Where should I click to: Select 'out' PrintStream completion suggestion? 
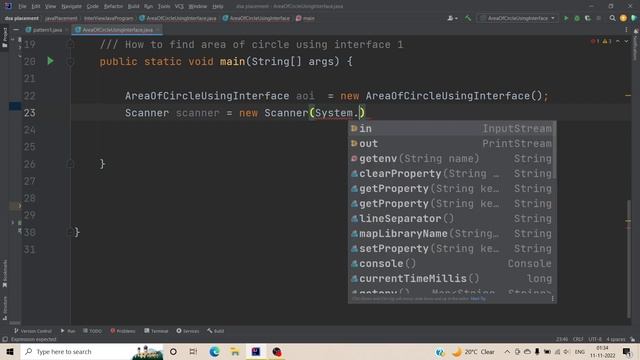pos(451,144)
